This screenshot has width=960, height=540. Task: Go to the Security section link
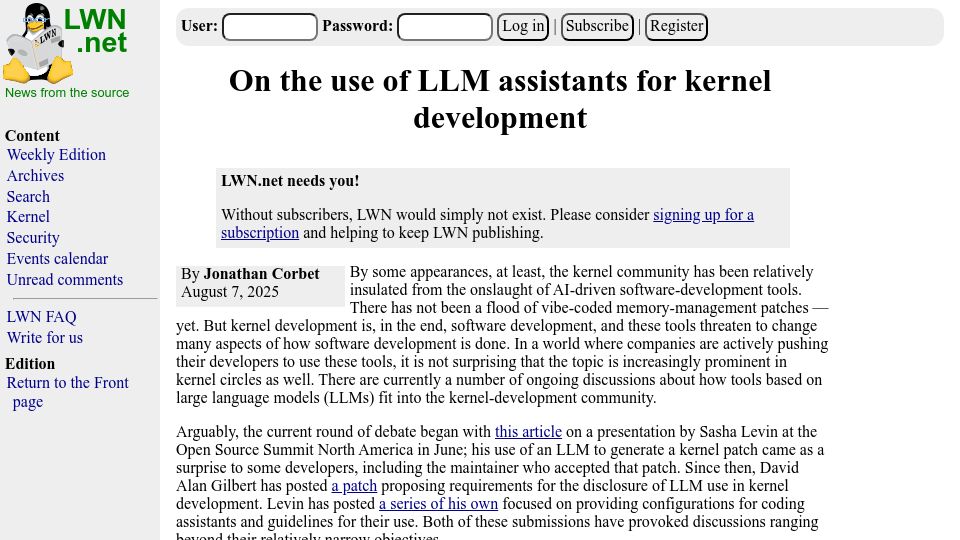click(x=33, y=238)
